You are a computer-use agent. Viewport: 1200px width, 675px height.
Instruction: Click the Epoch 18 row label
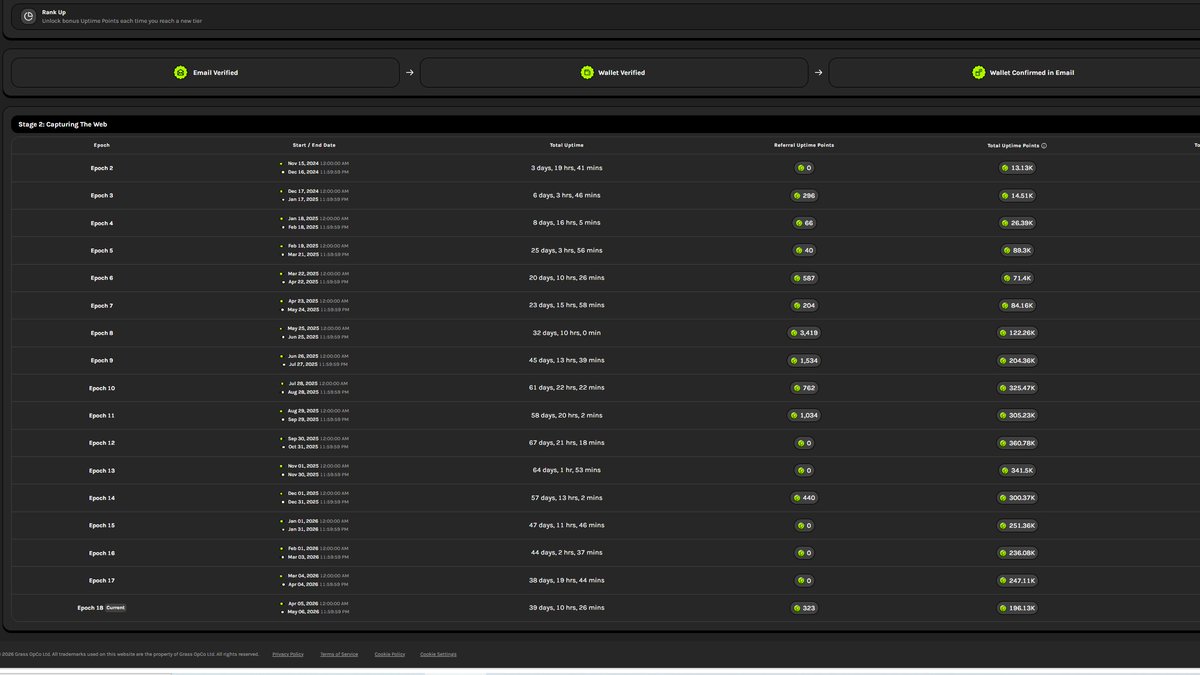[90, 608]
